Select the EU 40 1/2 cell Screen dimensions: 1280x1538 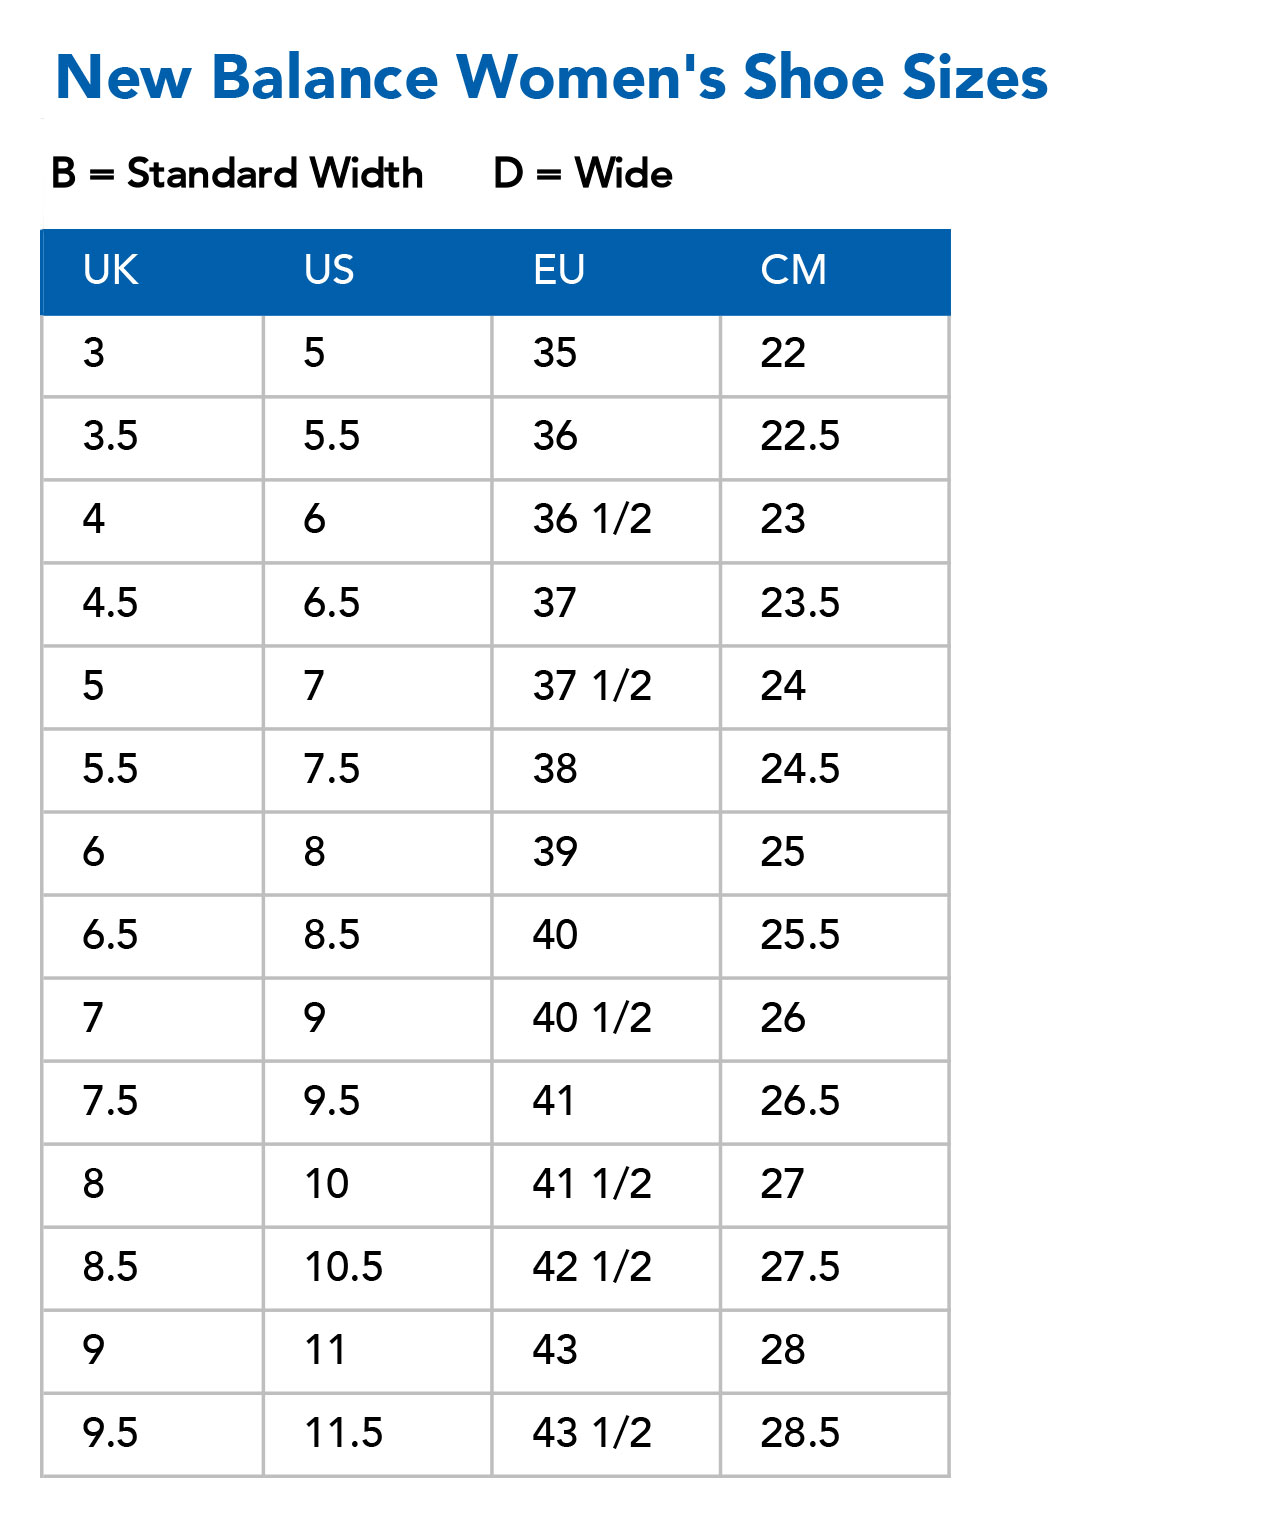[606, 1020]
